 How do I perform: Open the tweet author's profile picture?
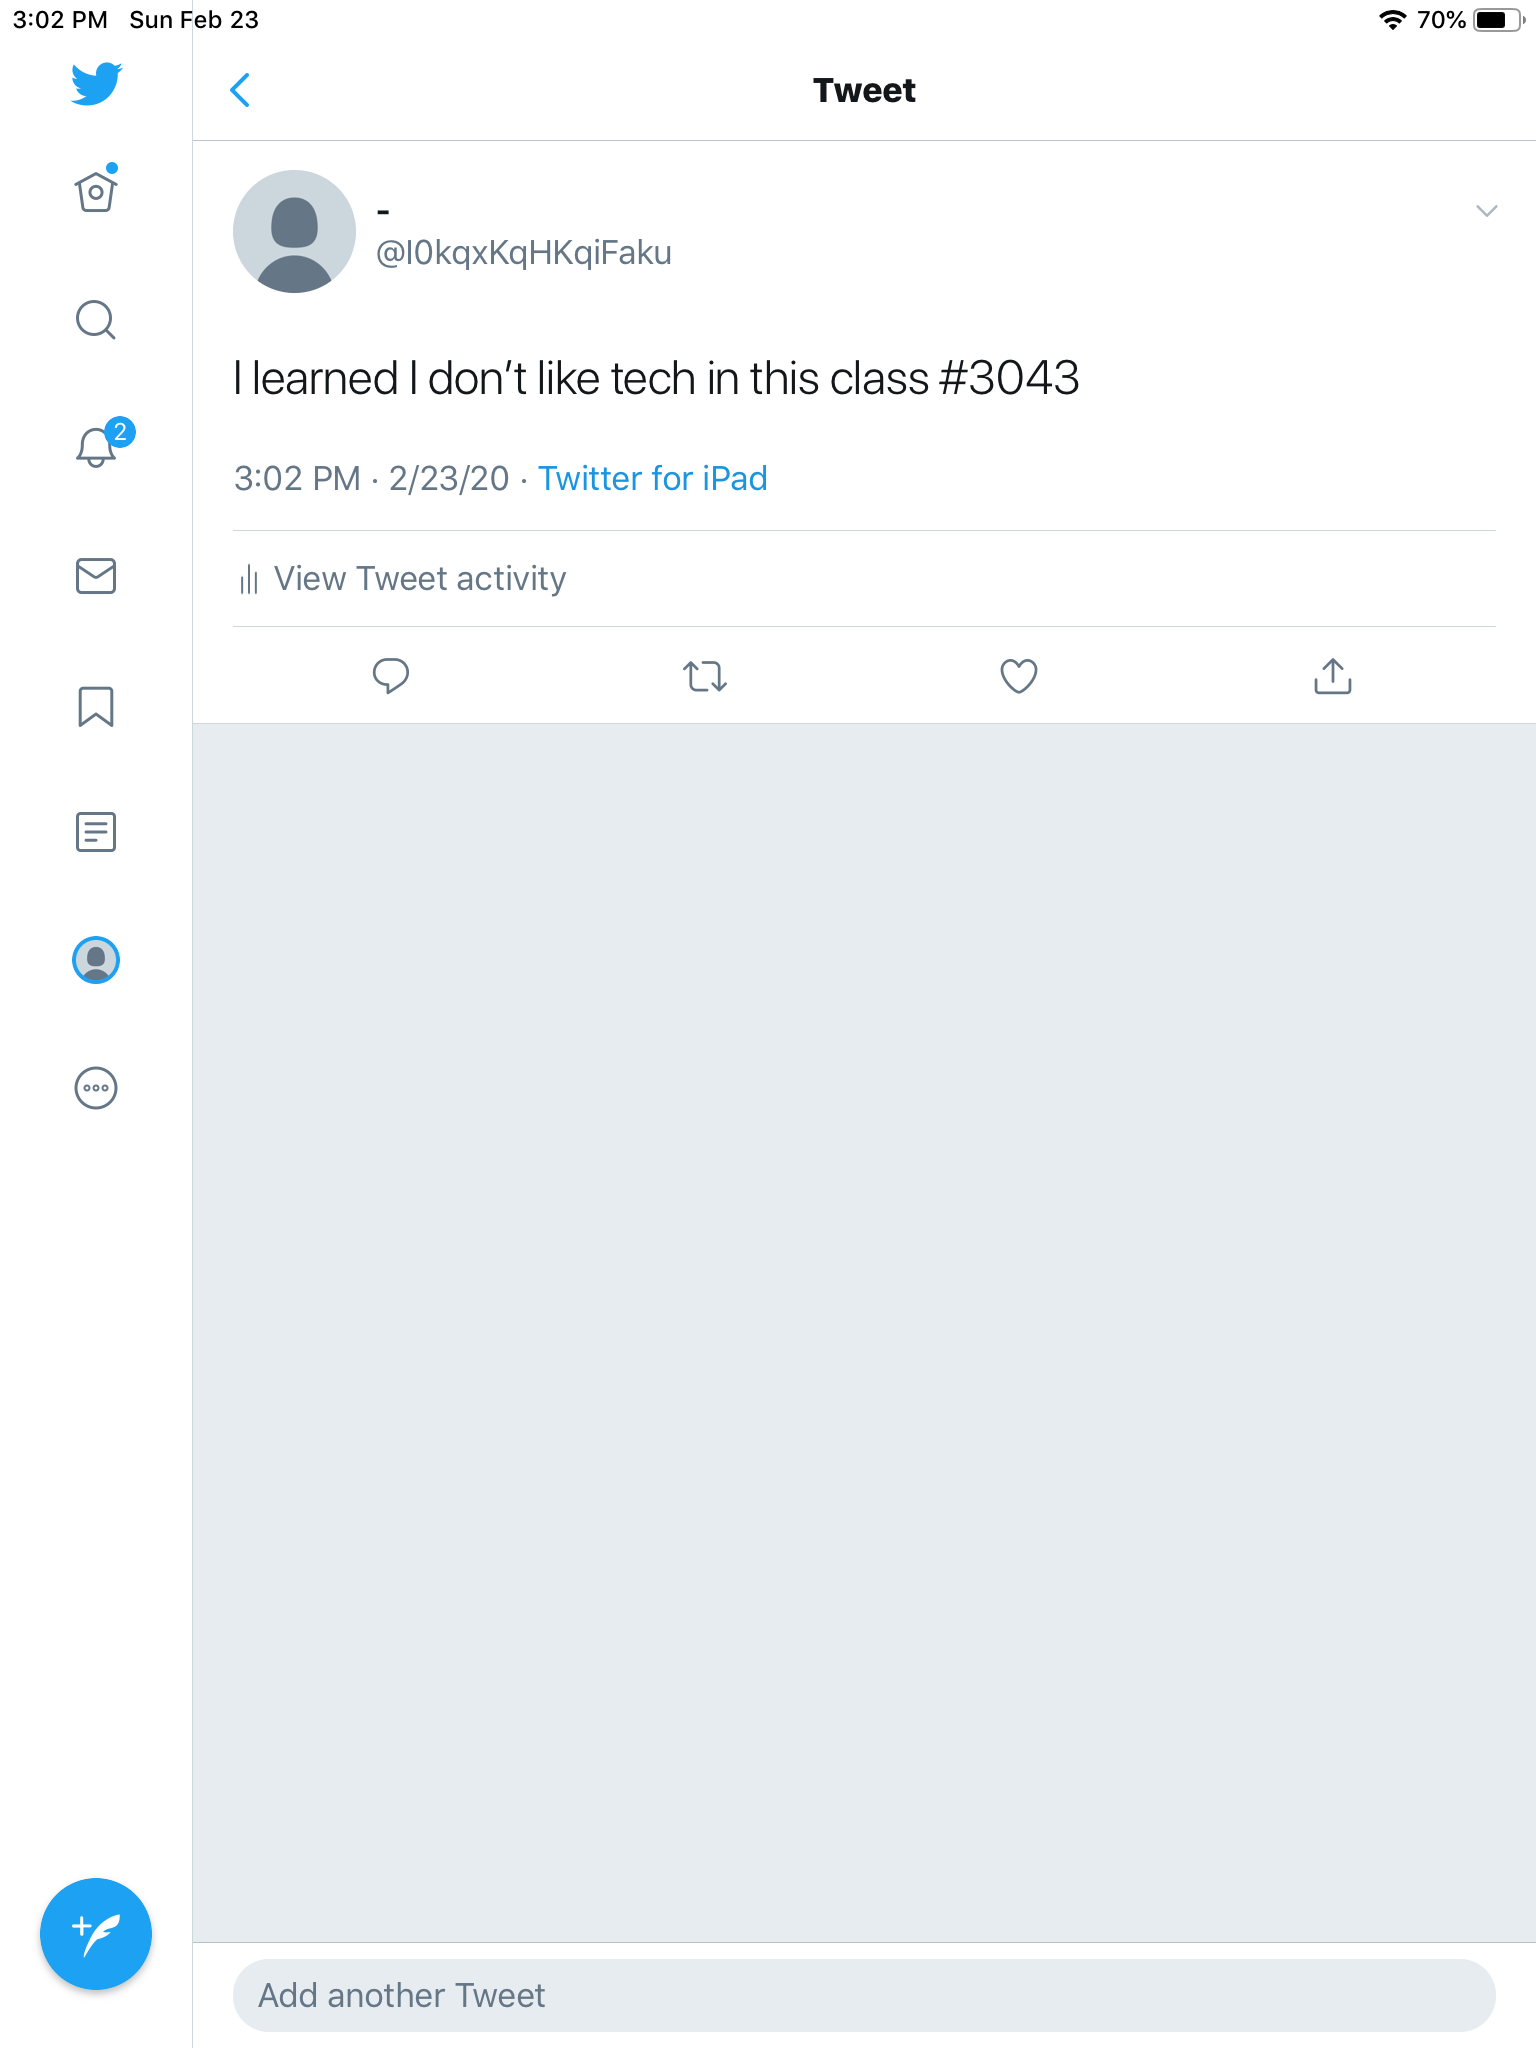[x=294, y=231]
